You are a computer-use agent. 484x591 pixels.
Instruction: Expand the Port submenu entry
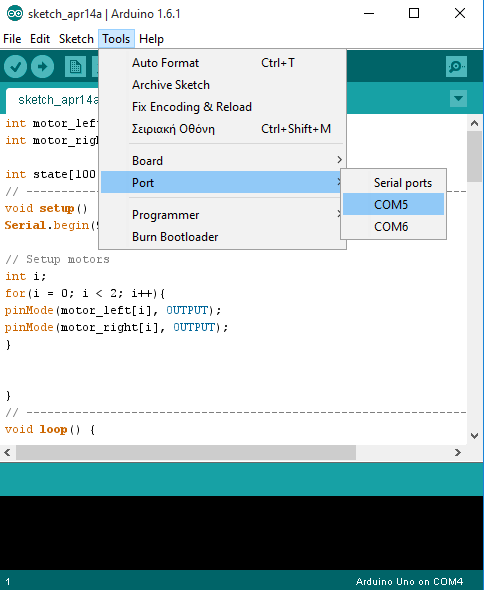point(222,182)
